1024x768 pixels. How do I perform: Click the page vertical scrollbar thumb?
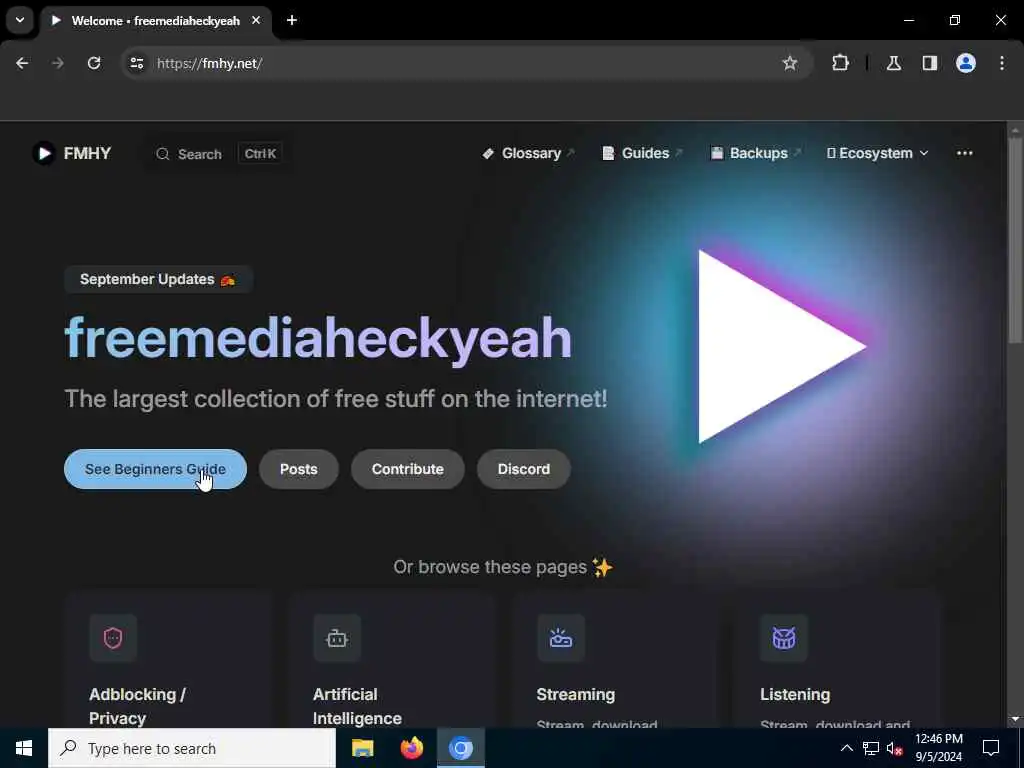click(1015, 238)
